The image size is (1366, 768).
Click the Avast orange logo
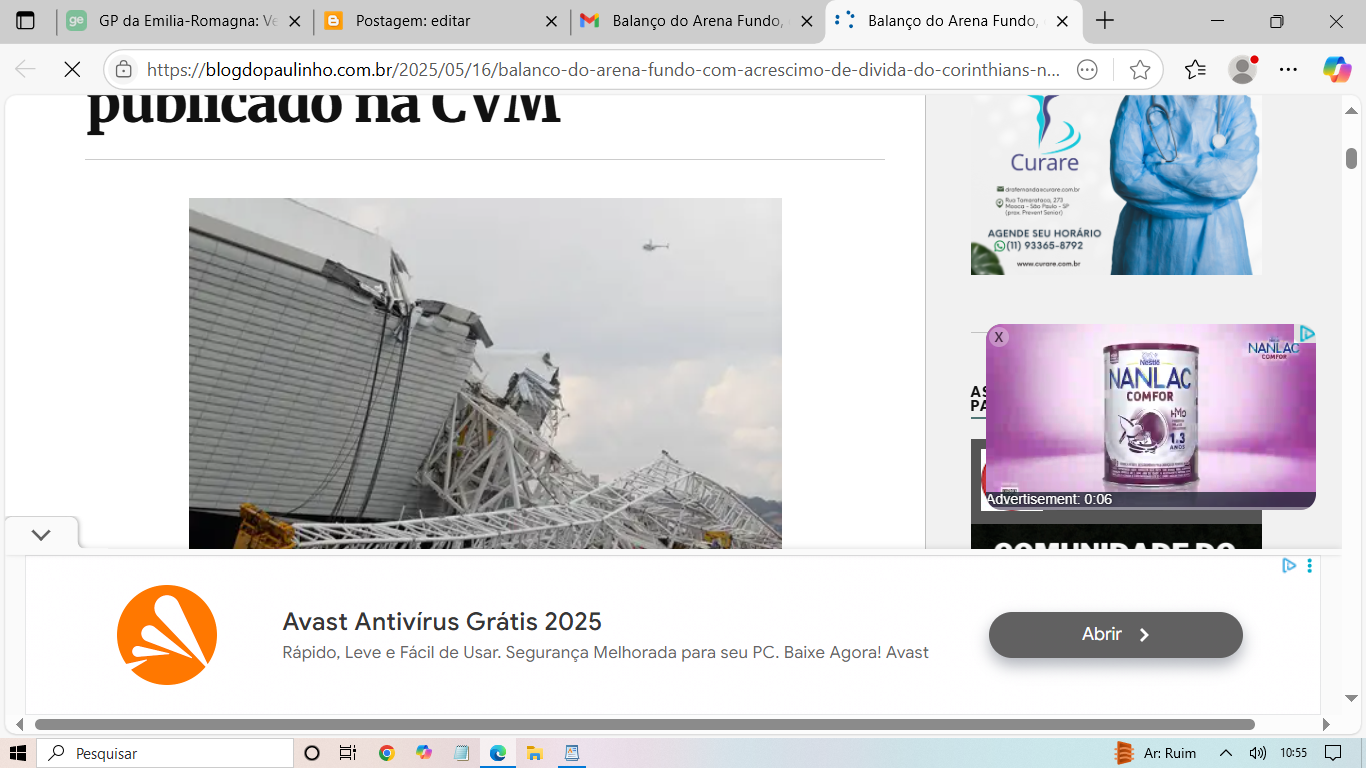pyautogui.click(x=167, y=635)
